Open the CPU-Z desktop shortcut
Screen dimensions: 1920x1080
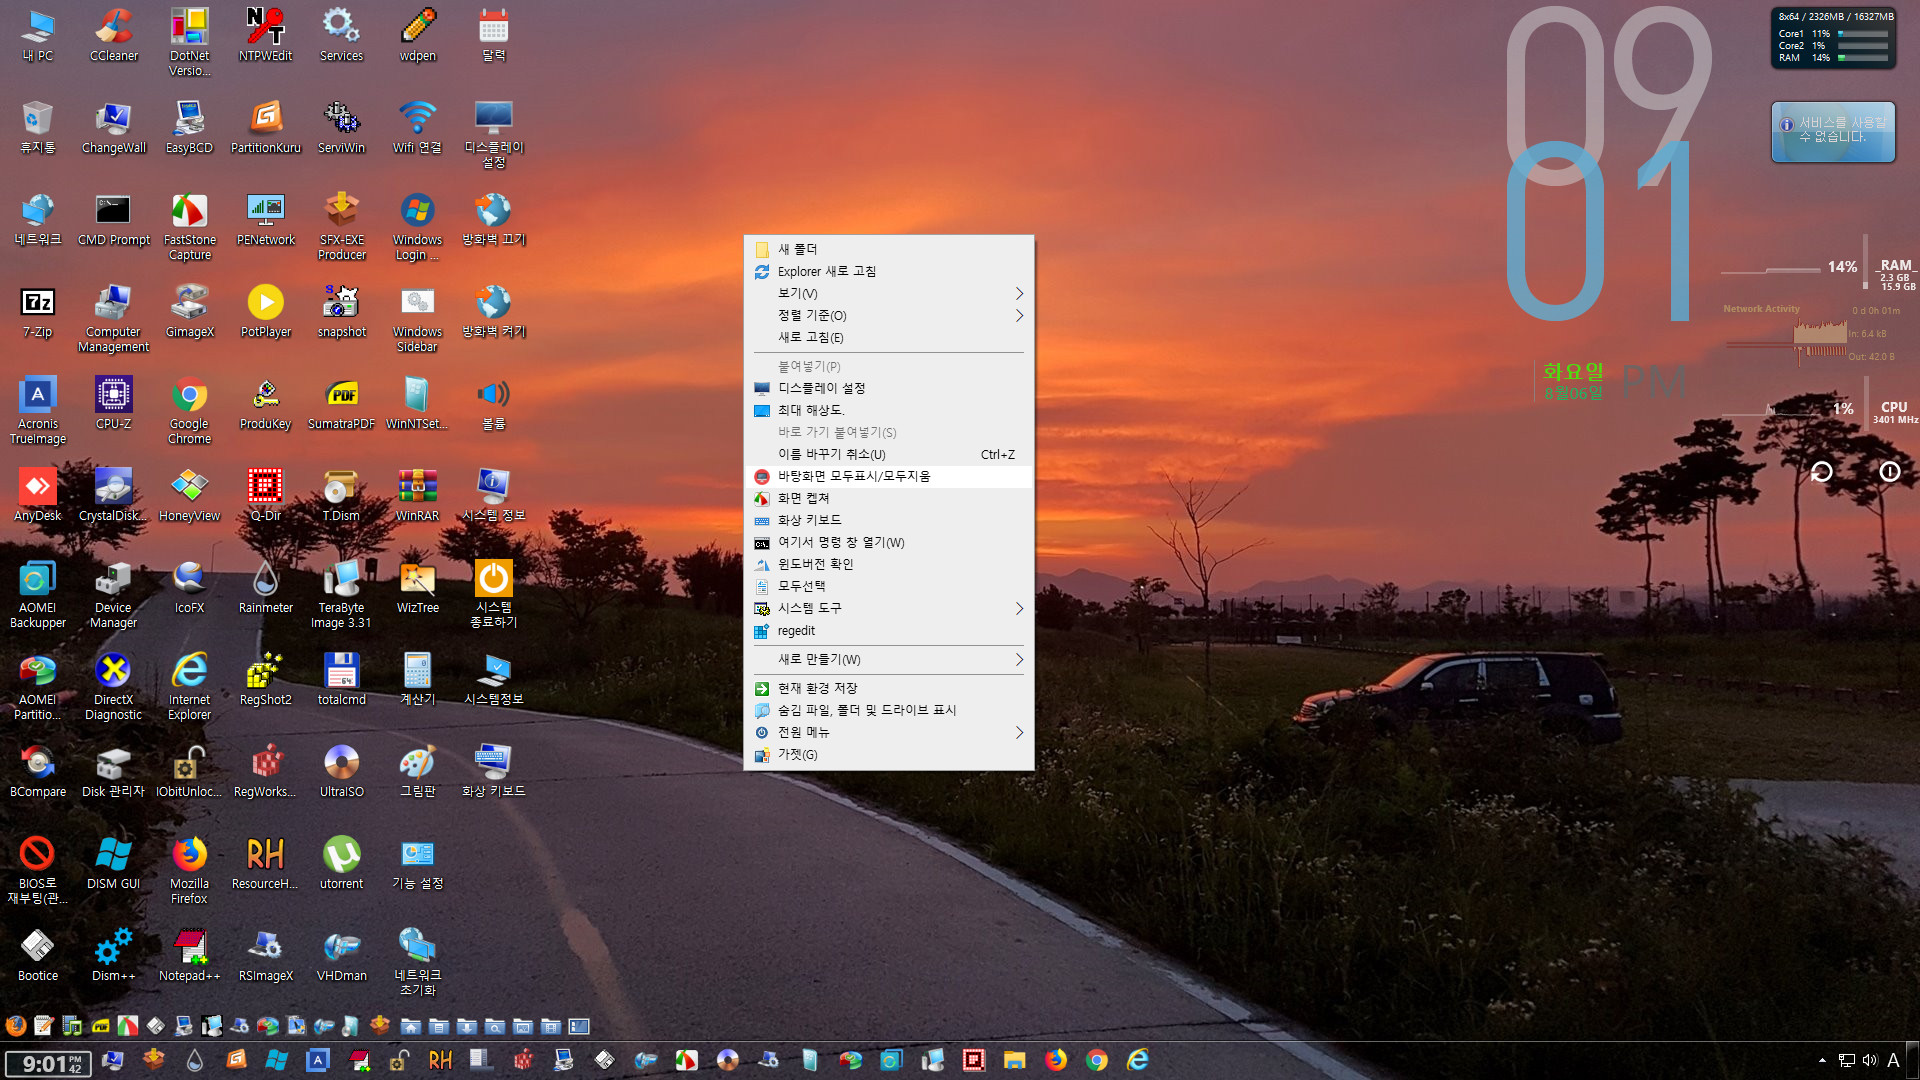point(114,403)
